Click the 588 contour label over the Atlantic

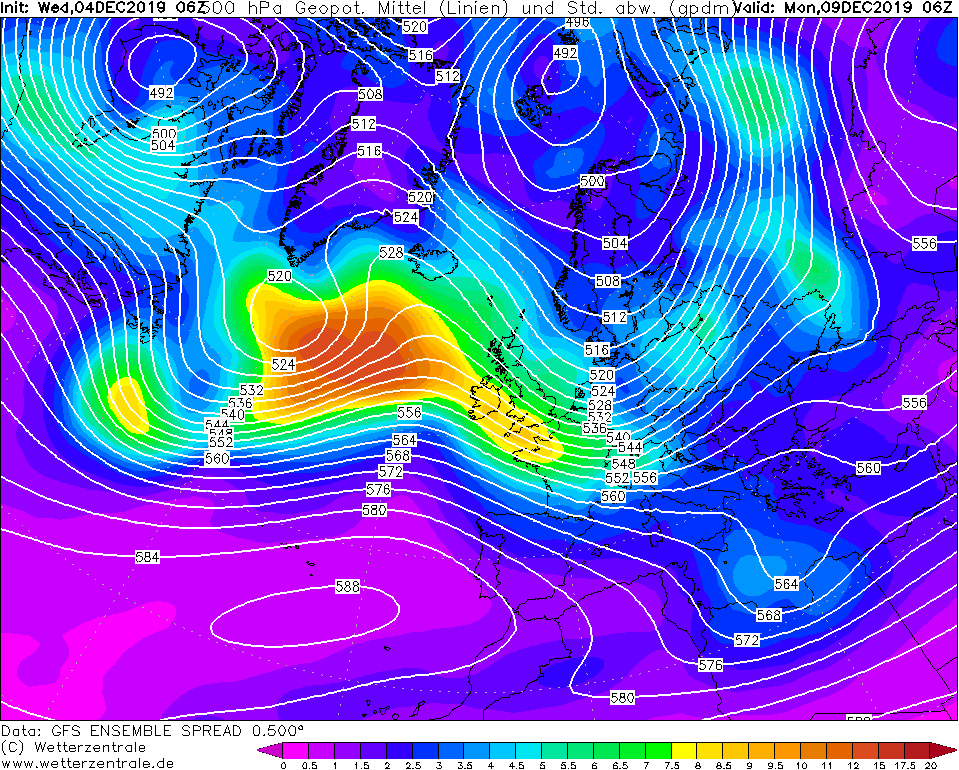[x=347, y=587]
